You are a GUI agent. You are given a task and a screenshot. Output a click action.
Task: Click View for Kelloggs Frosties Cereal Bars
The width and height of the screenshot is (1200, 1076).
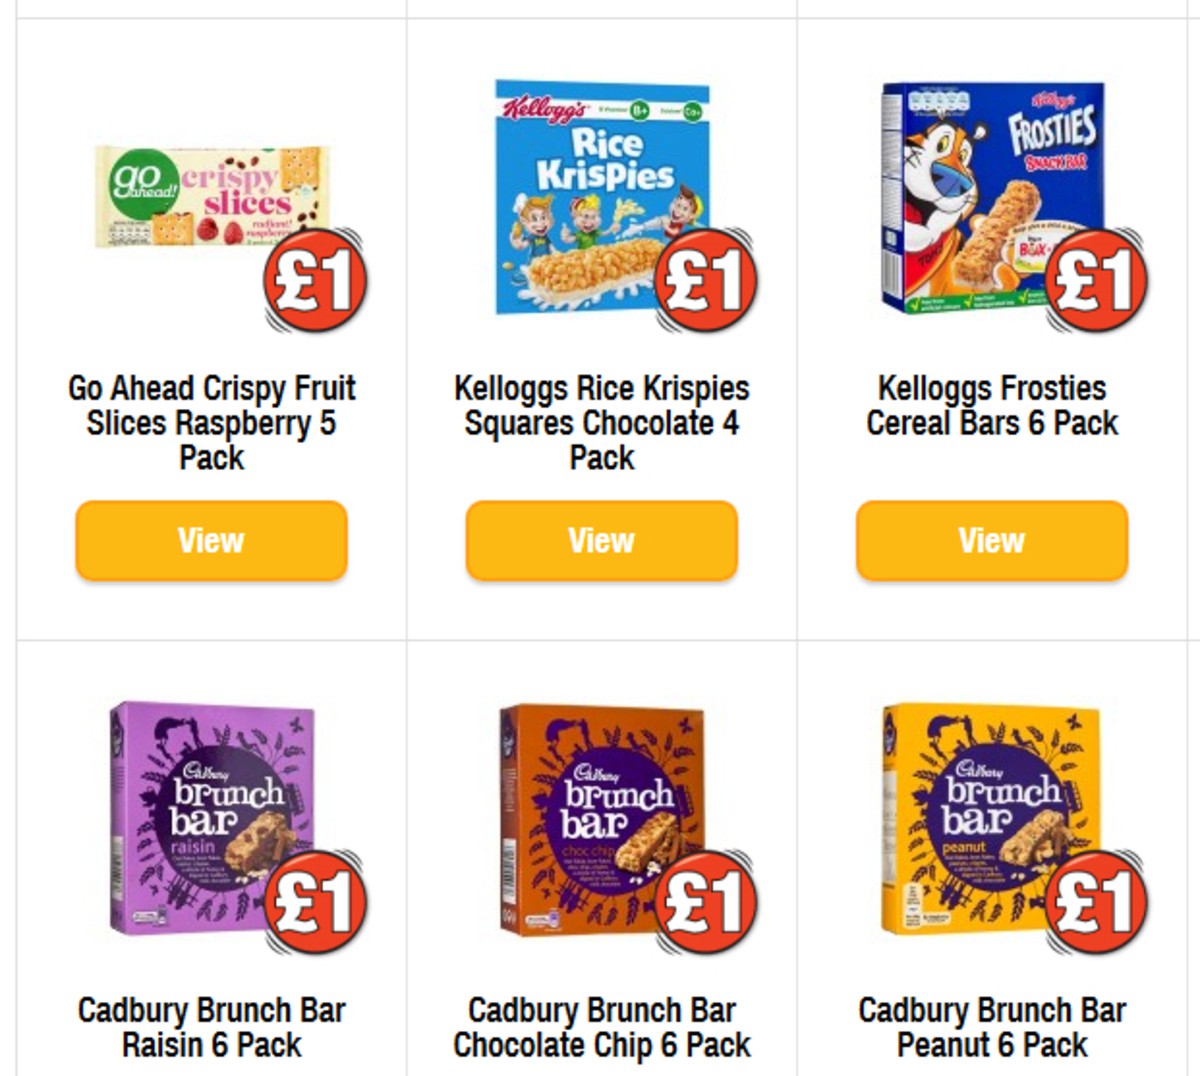pos(990,541)
